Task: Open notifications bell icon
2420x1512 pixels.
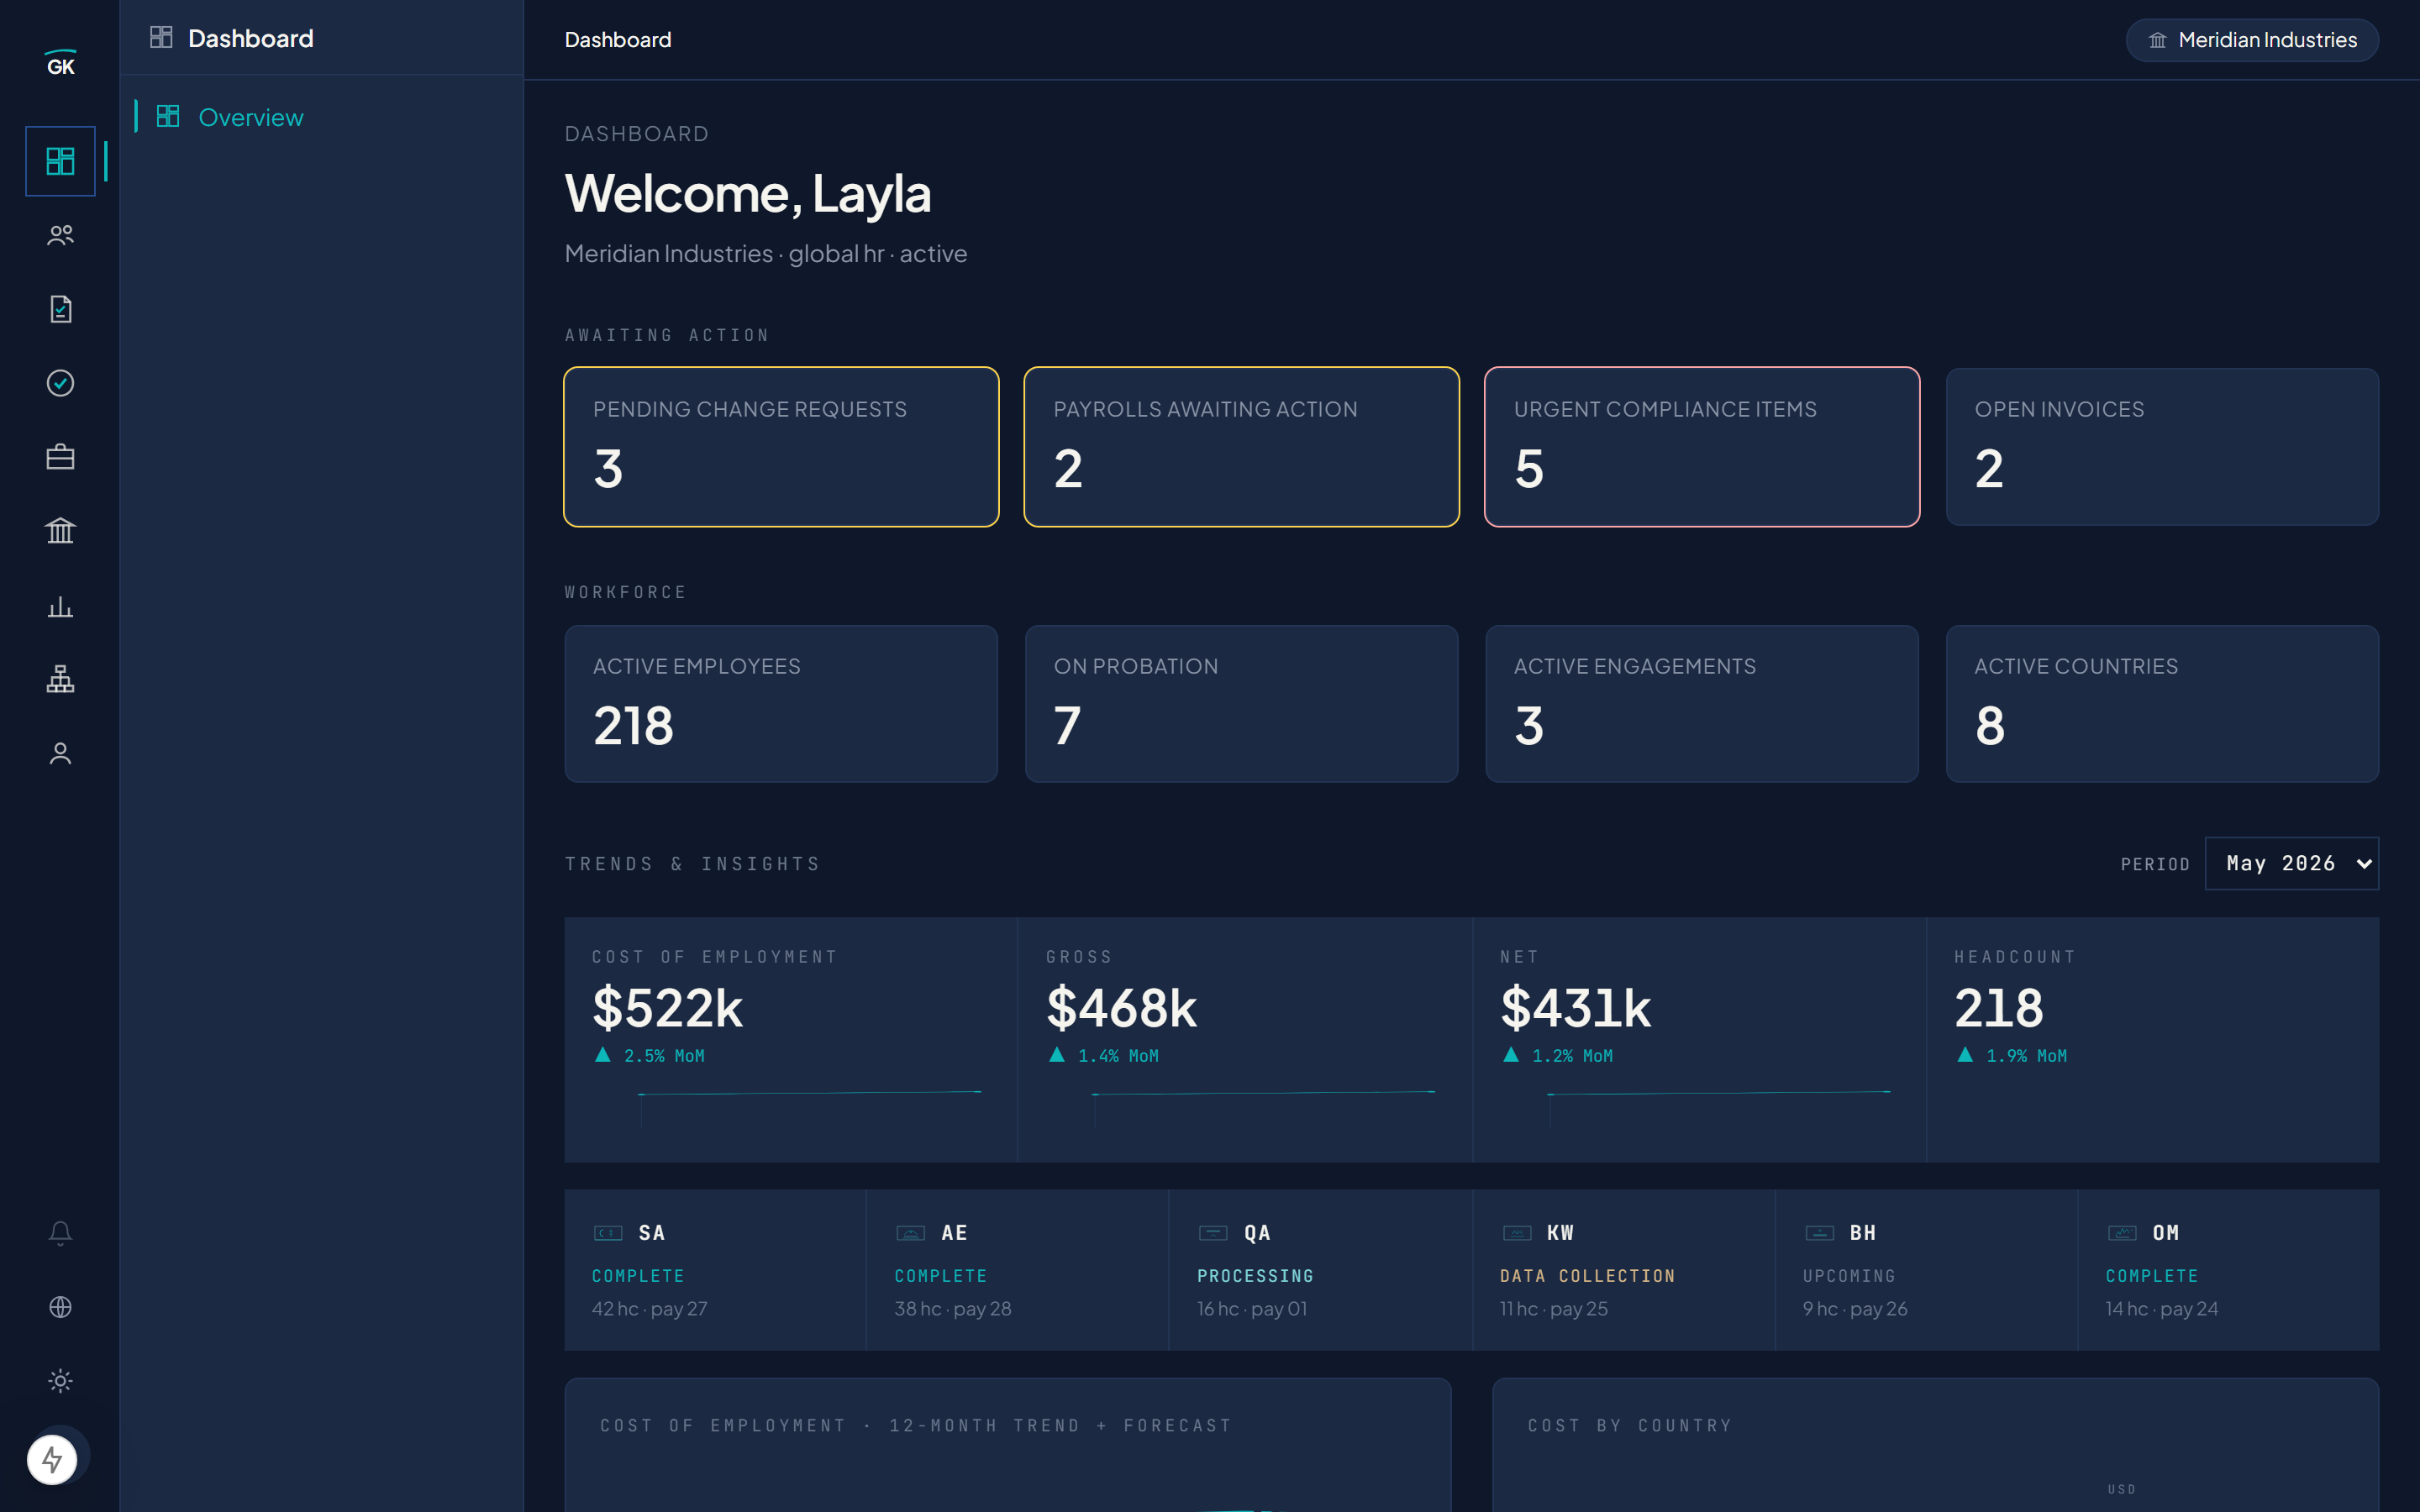Action: (x=60, y=1233)
